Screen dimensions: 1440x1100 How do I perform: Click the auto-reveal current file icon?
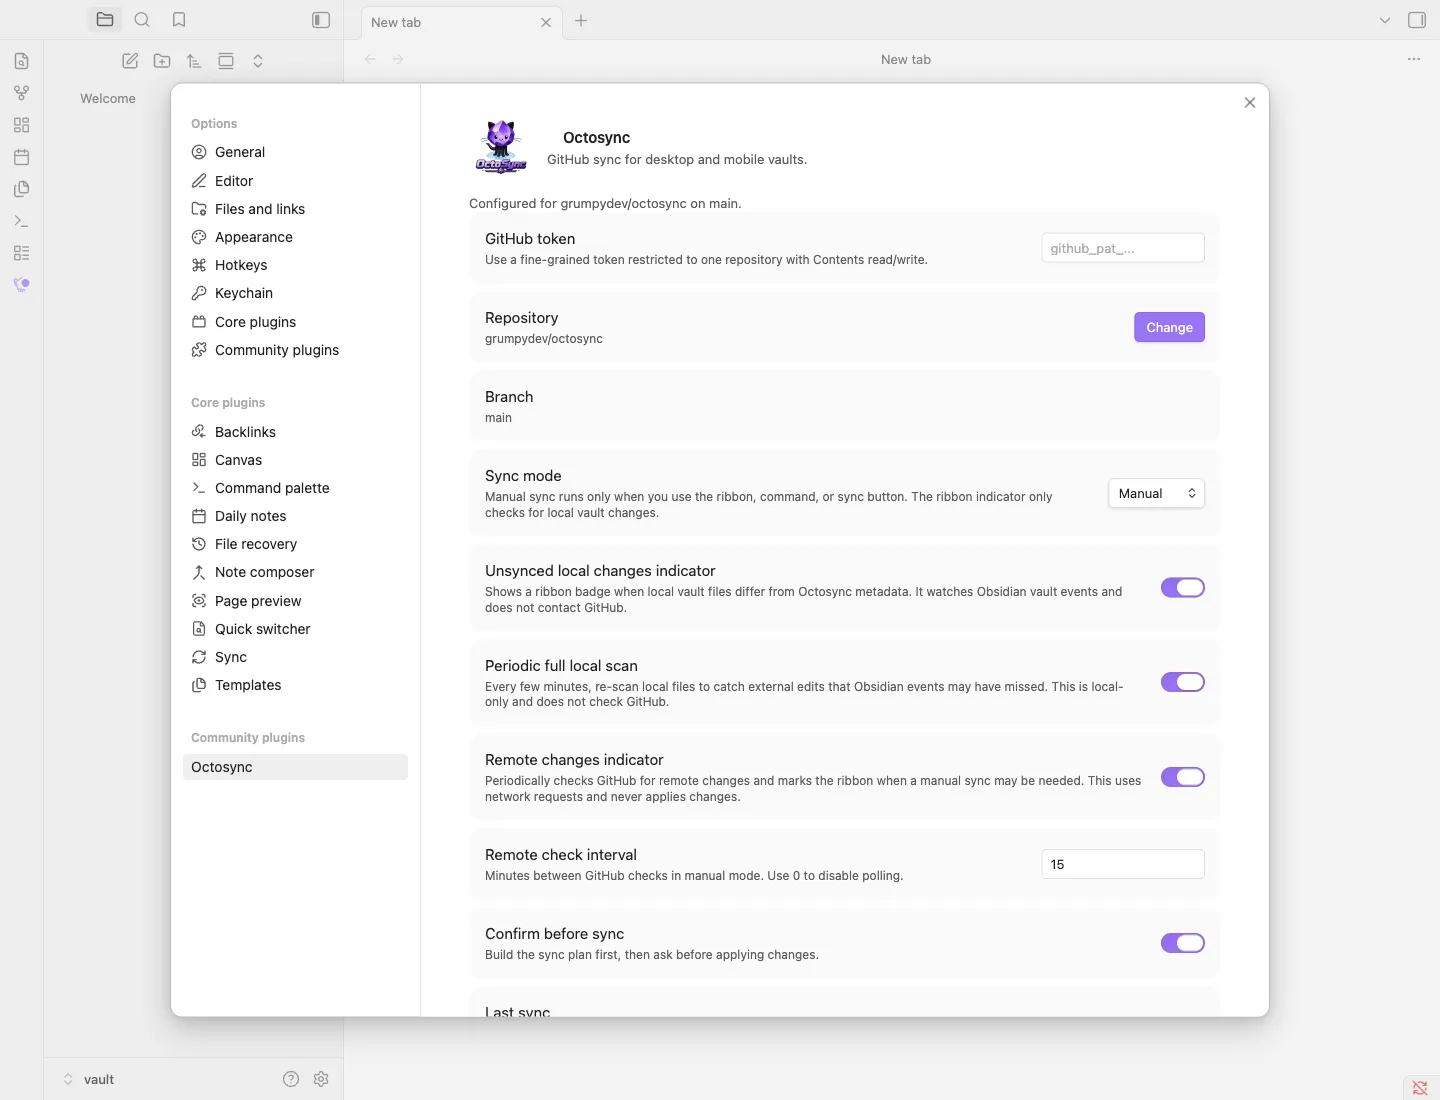[226, 61]
